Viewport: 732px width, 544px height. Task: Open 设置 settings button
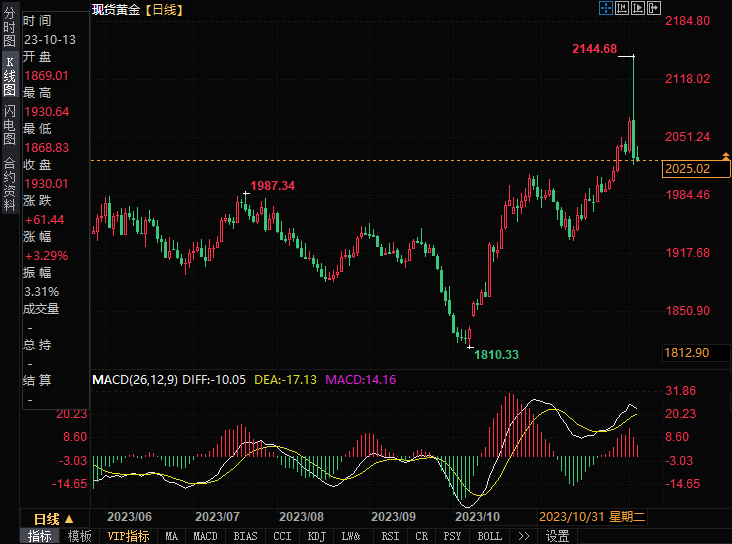tap(557, 536)
